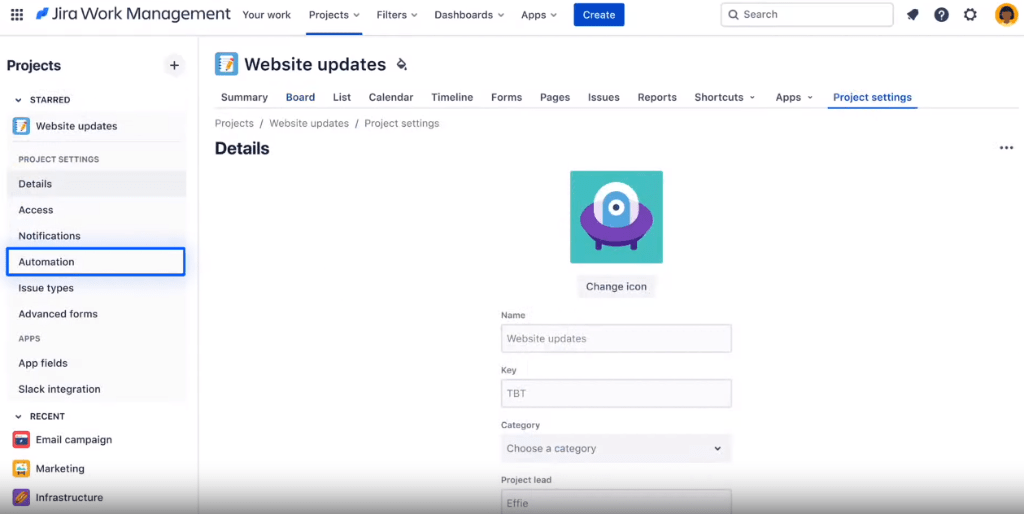
Task: Open Automation settings
Action: point(96,262)
